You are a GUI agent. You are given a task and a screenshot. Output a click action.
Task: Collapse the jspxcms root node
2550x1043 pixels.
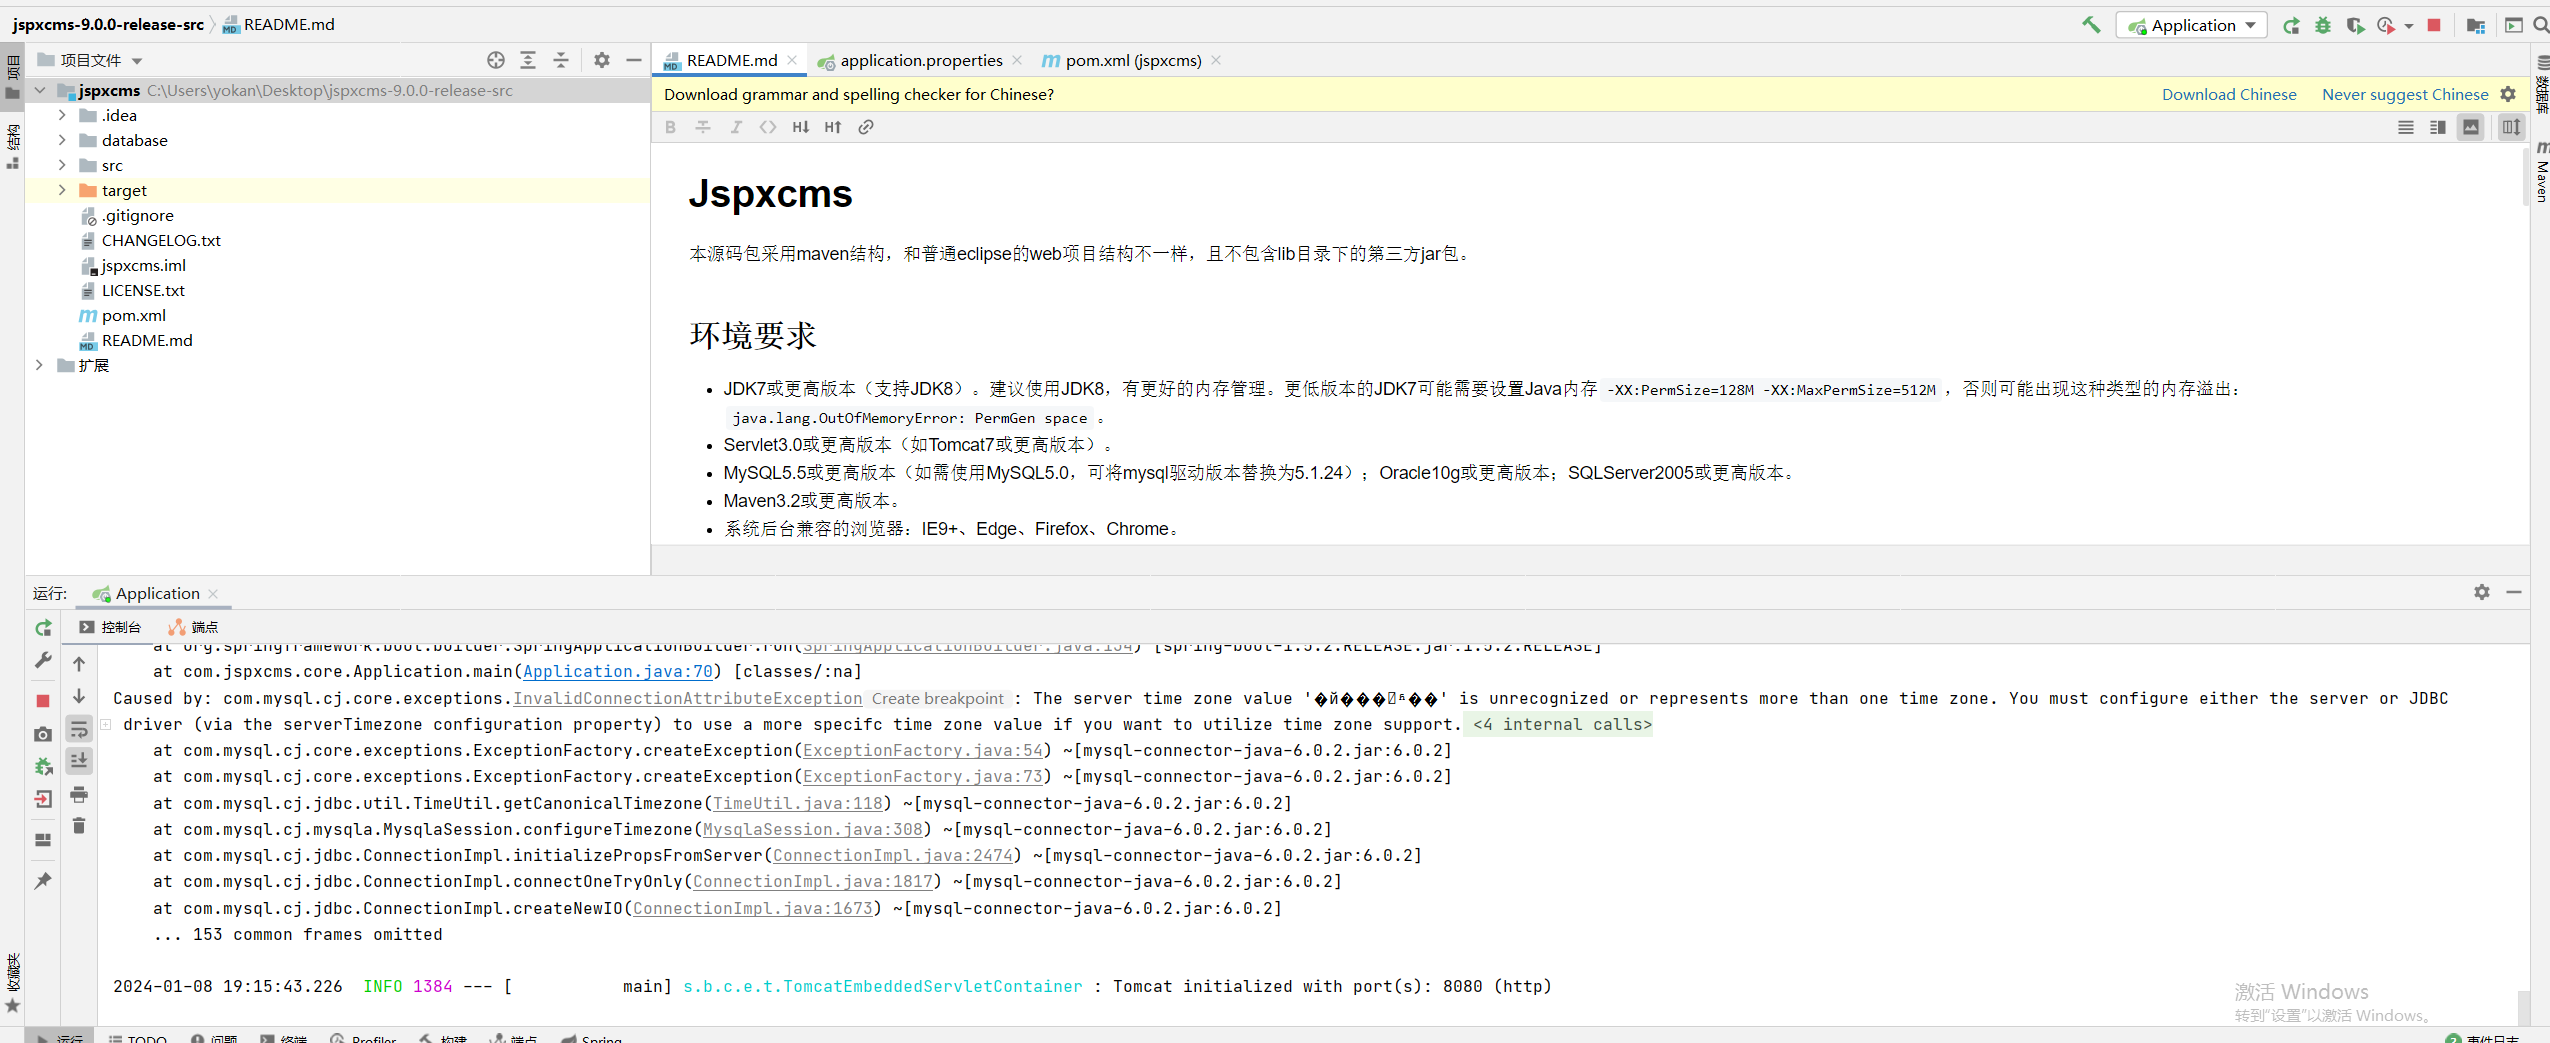click(40, 90)
